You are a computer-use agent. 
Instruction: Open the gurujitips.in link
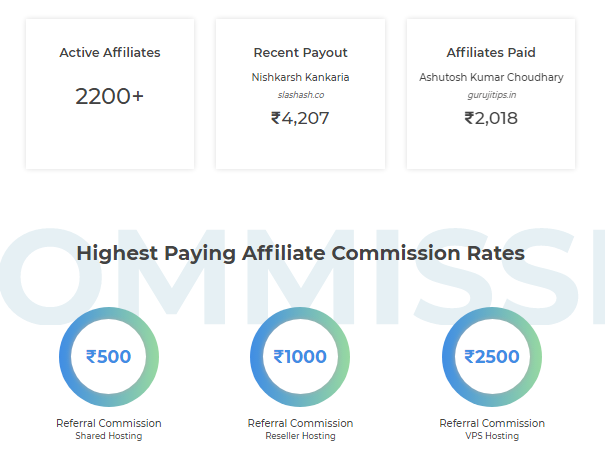(492, 95)
